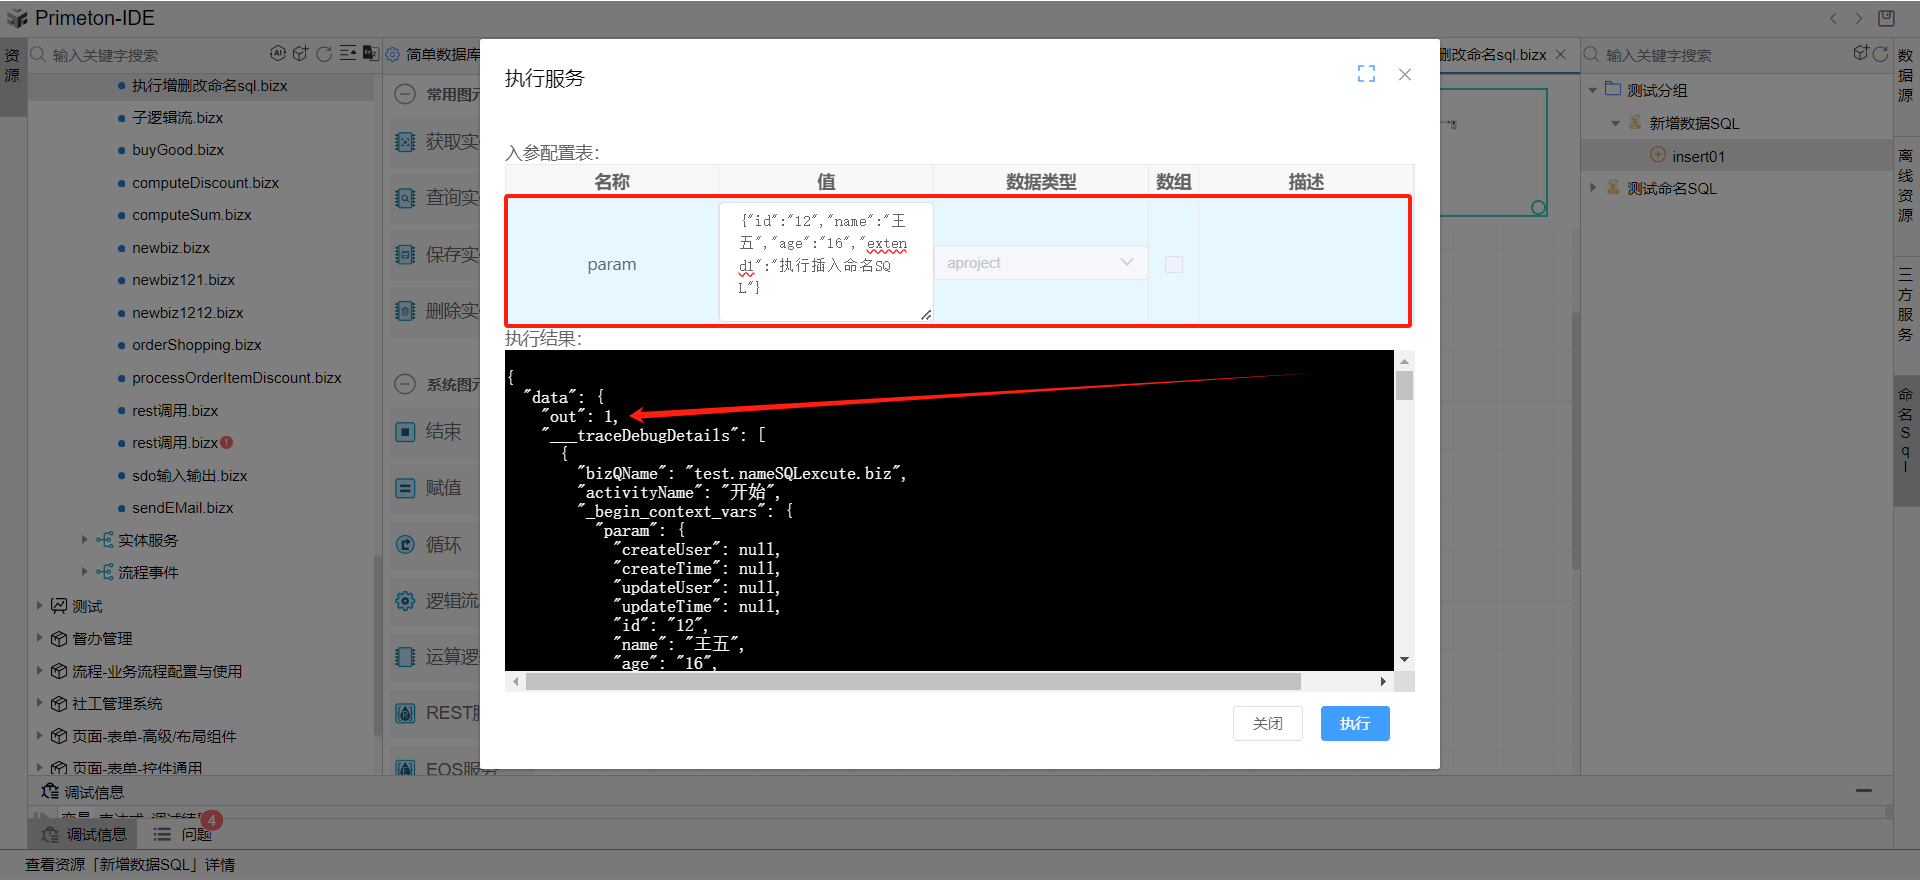Viewport: 1920px width, 880px height.
Task: Click the 执行 button
Action: 1354,723
